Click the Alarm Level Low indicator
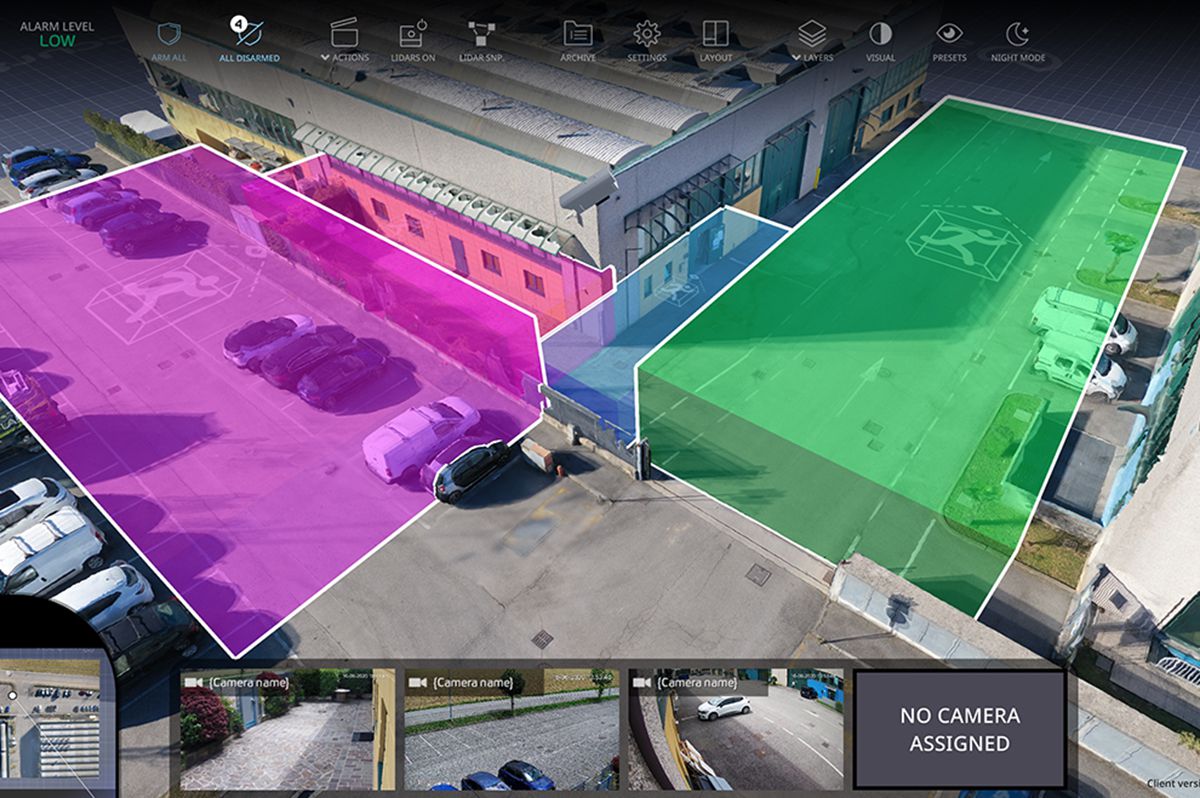 pyautogui.click(x=57, y=34)
